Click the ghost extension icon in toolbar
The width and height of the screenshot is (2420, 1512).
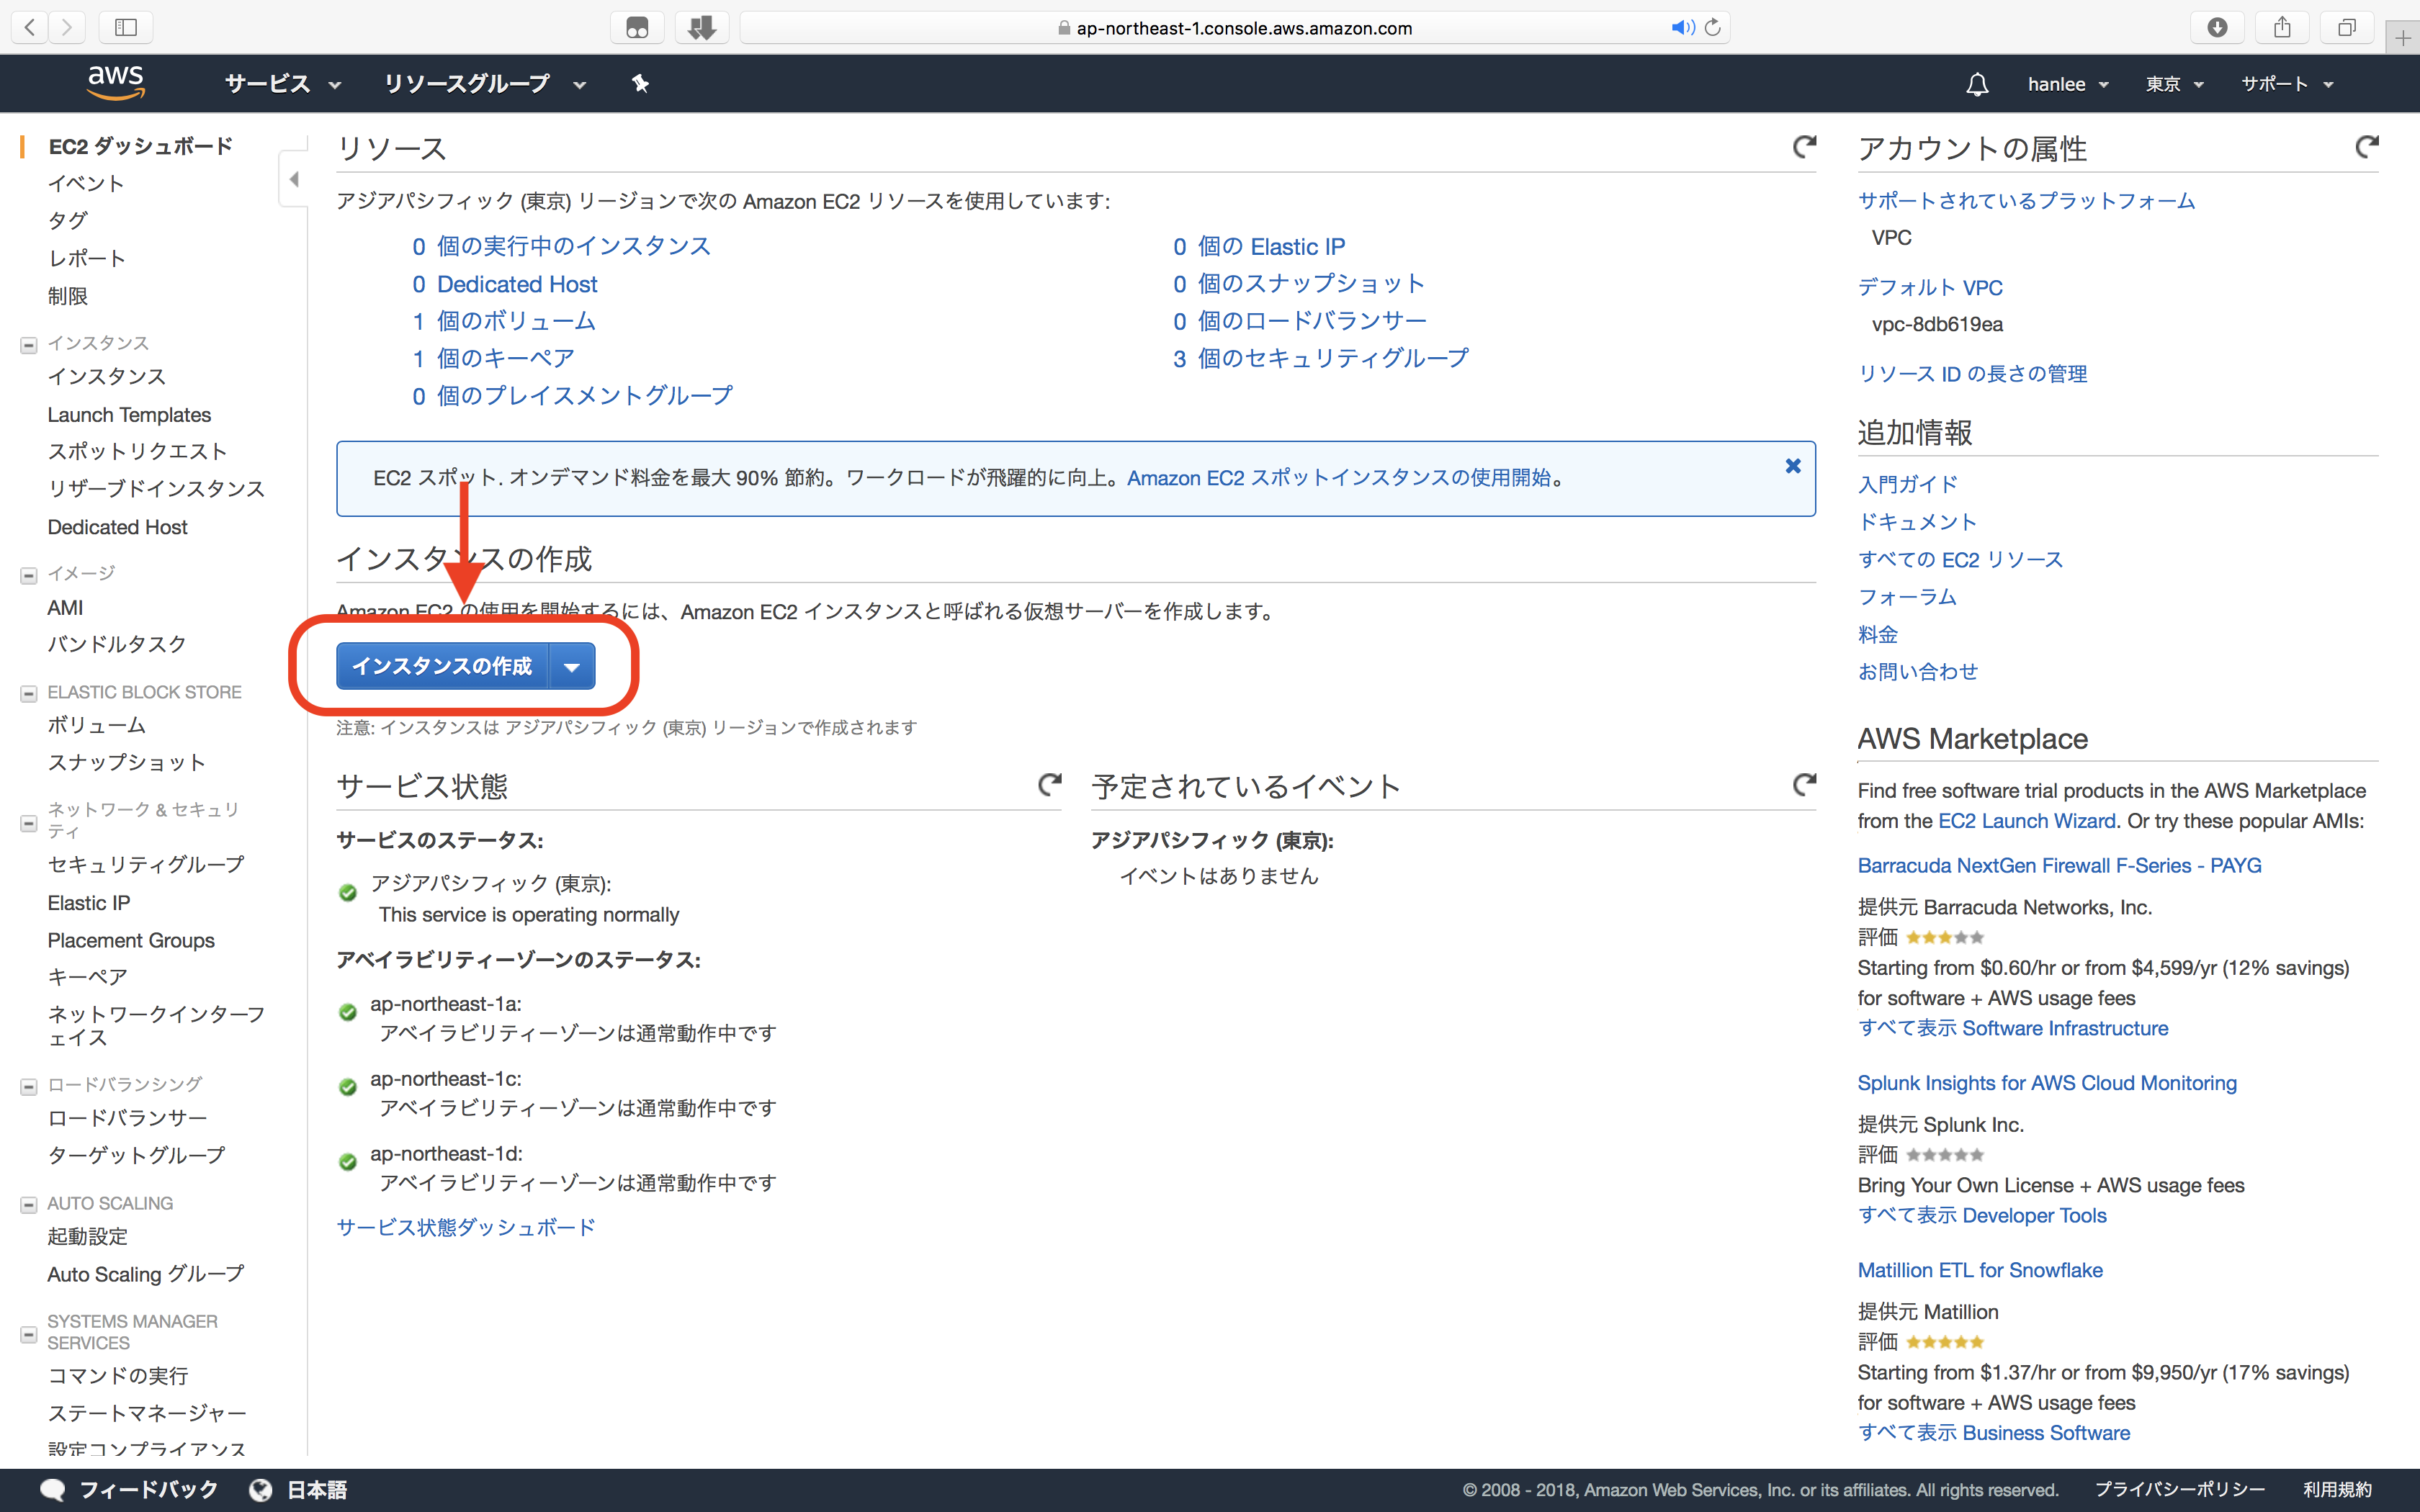637,27
